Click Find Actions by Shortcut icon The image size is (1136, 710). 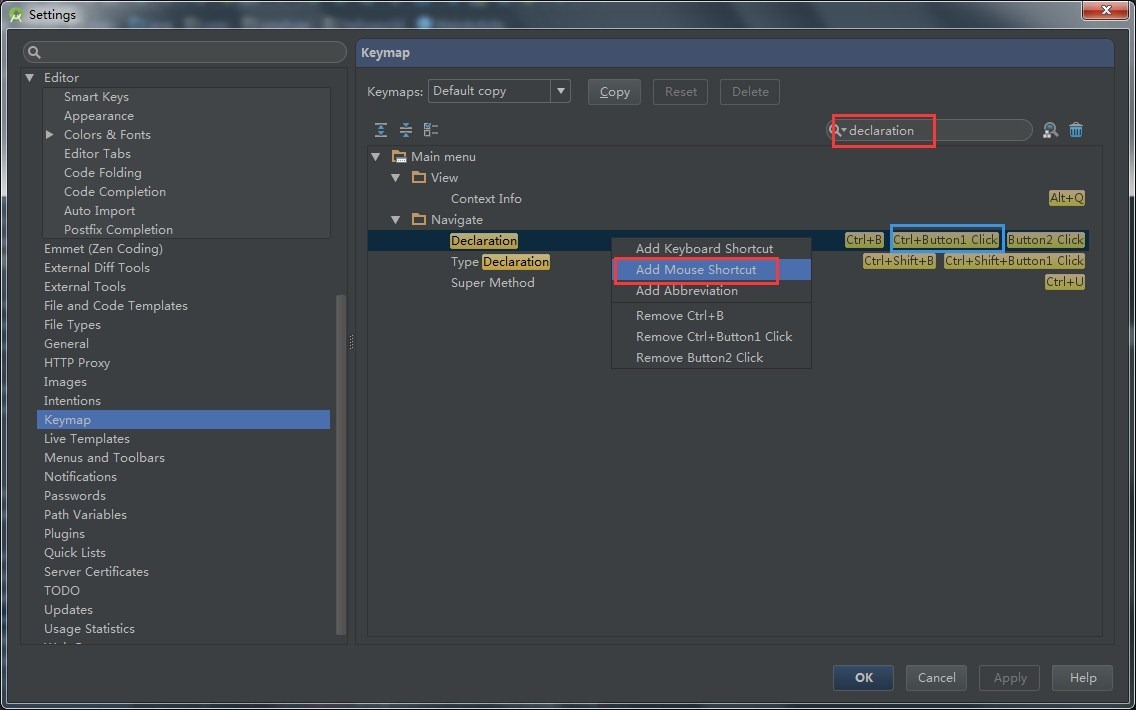pos(1050,130)
